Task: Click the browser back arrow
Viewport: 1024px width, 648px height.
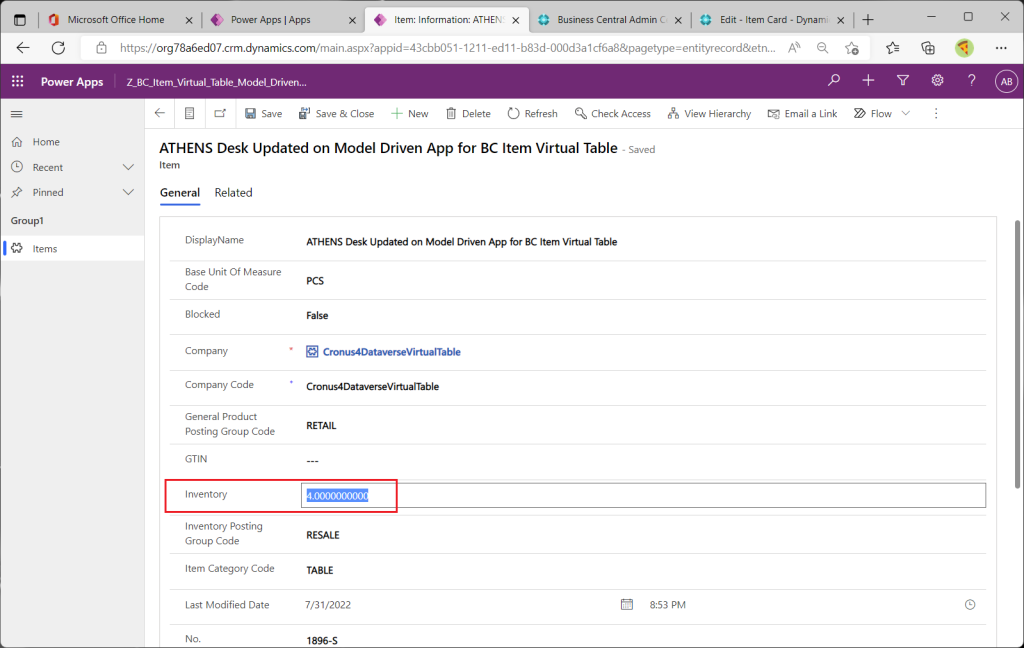Action: pos(23,48)
